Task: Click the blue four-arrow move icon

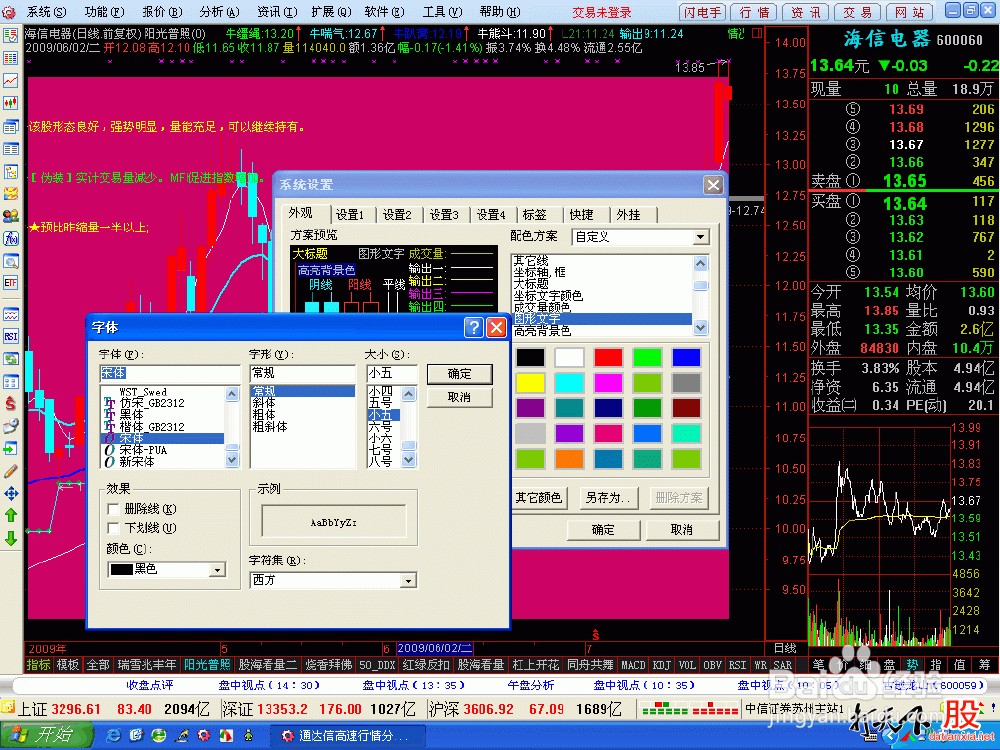Action: [10, 493]
